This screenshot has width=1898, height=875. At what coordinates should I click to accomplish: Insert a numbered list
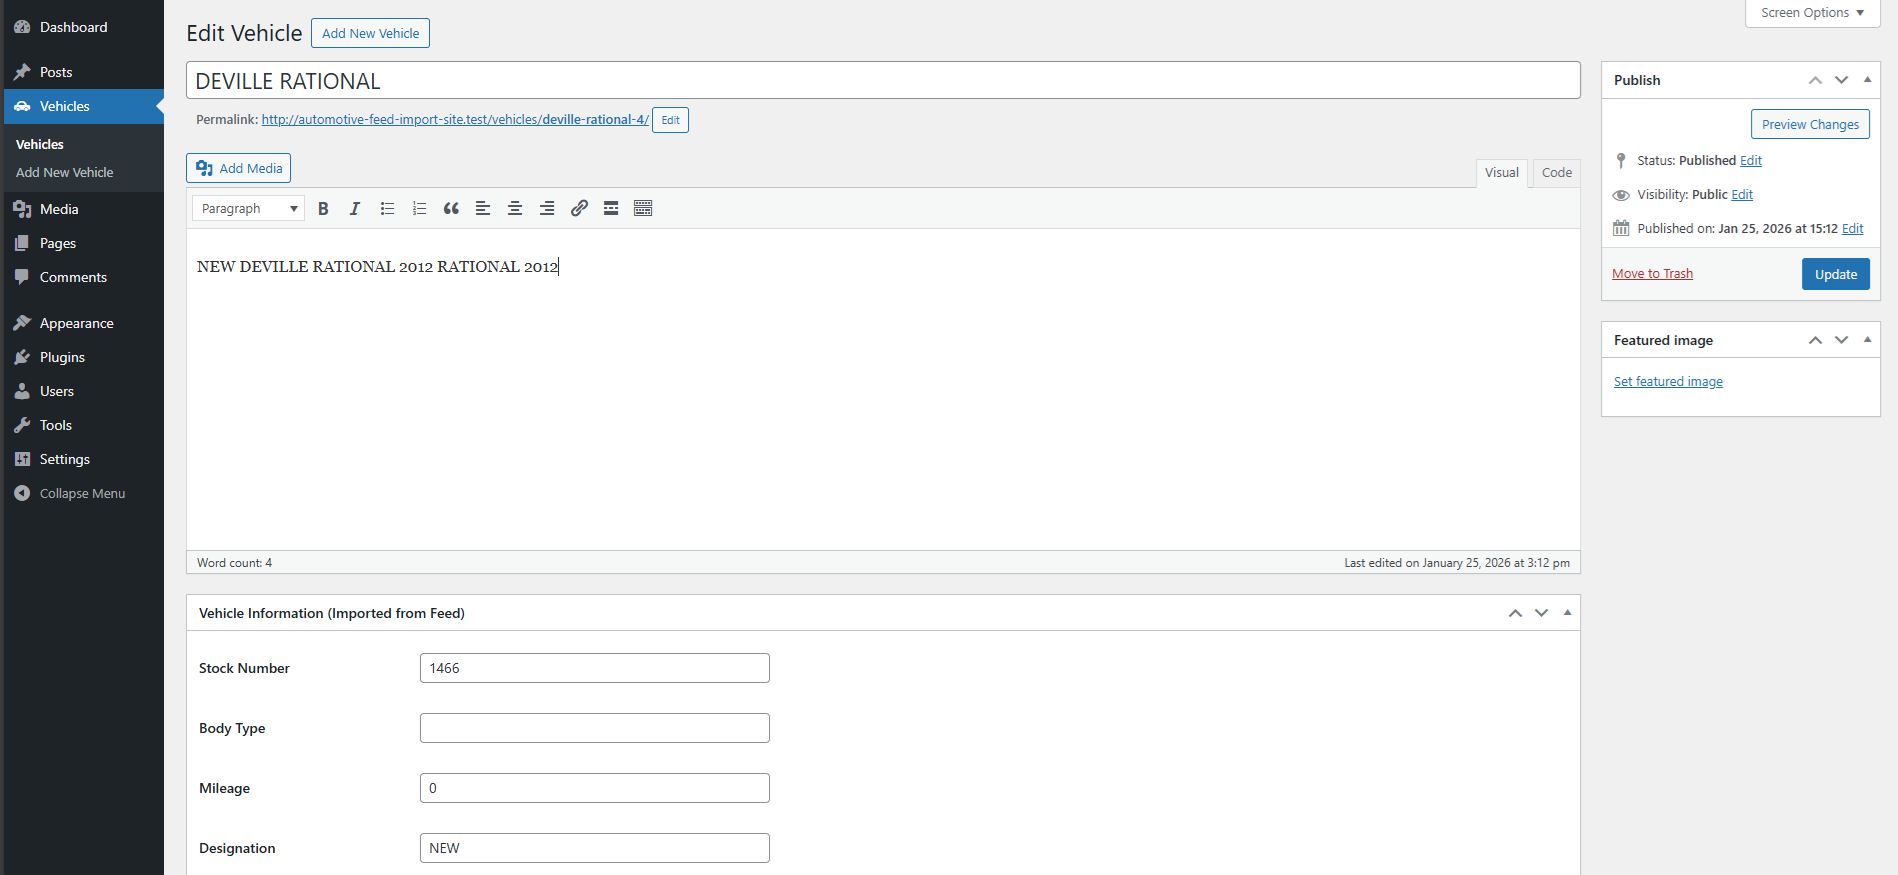(x=419, y=208)
